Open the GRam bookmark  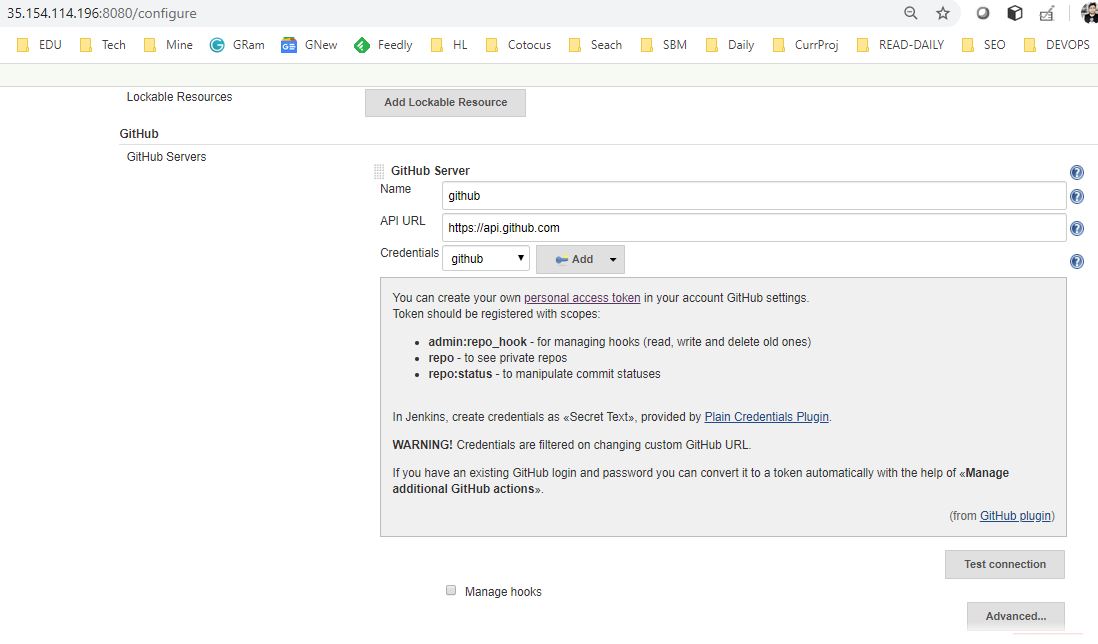237,45
